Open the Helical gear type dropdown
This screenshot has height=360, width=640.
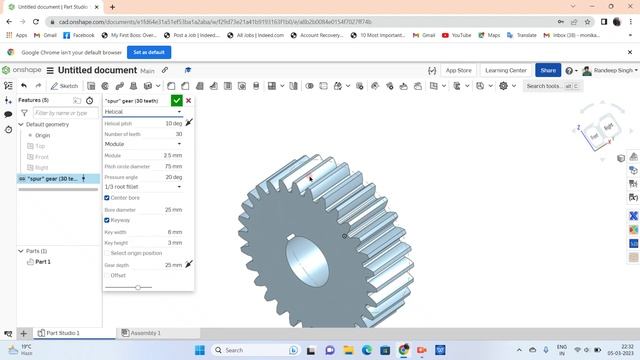pyautogui.click(x=143, y=112)
